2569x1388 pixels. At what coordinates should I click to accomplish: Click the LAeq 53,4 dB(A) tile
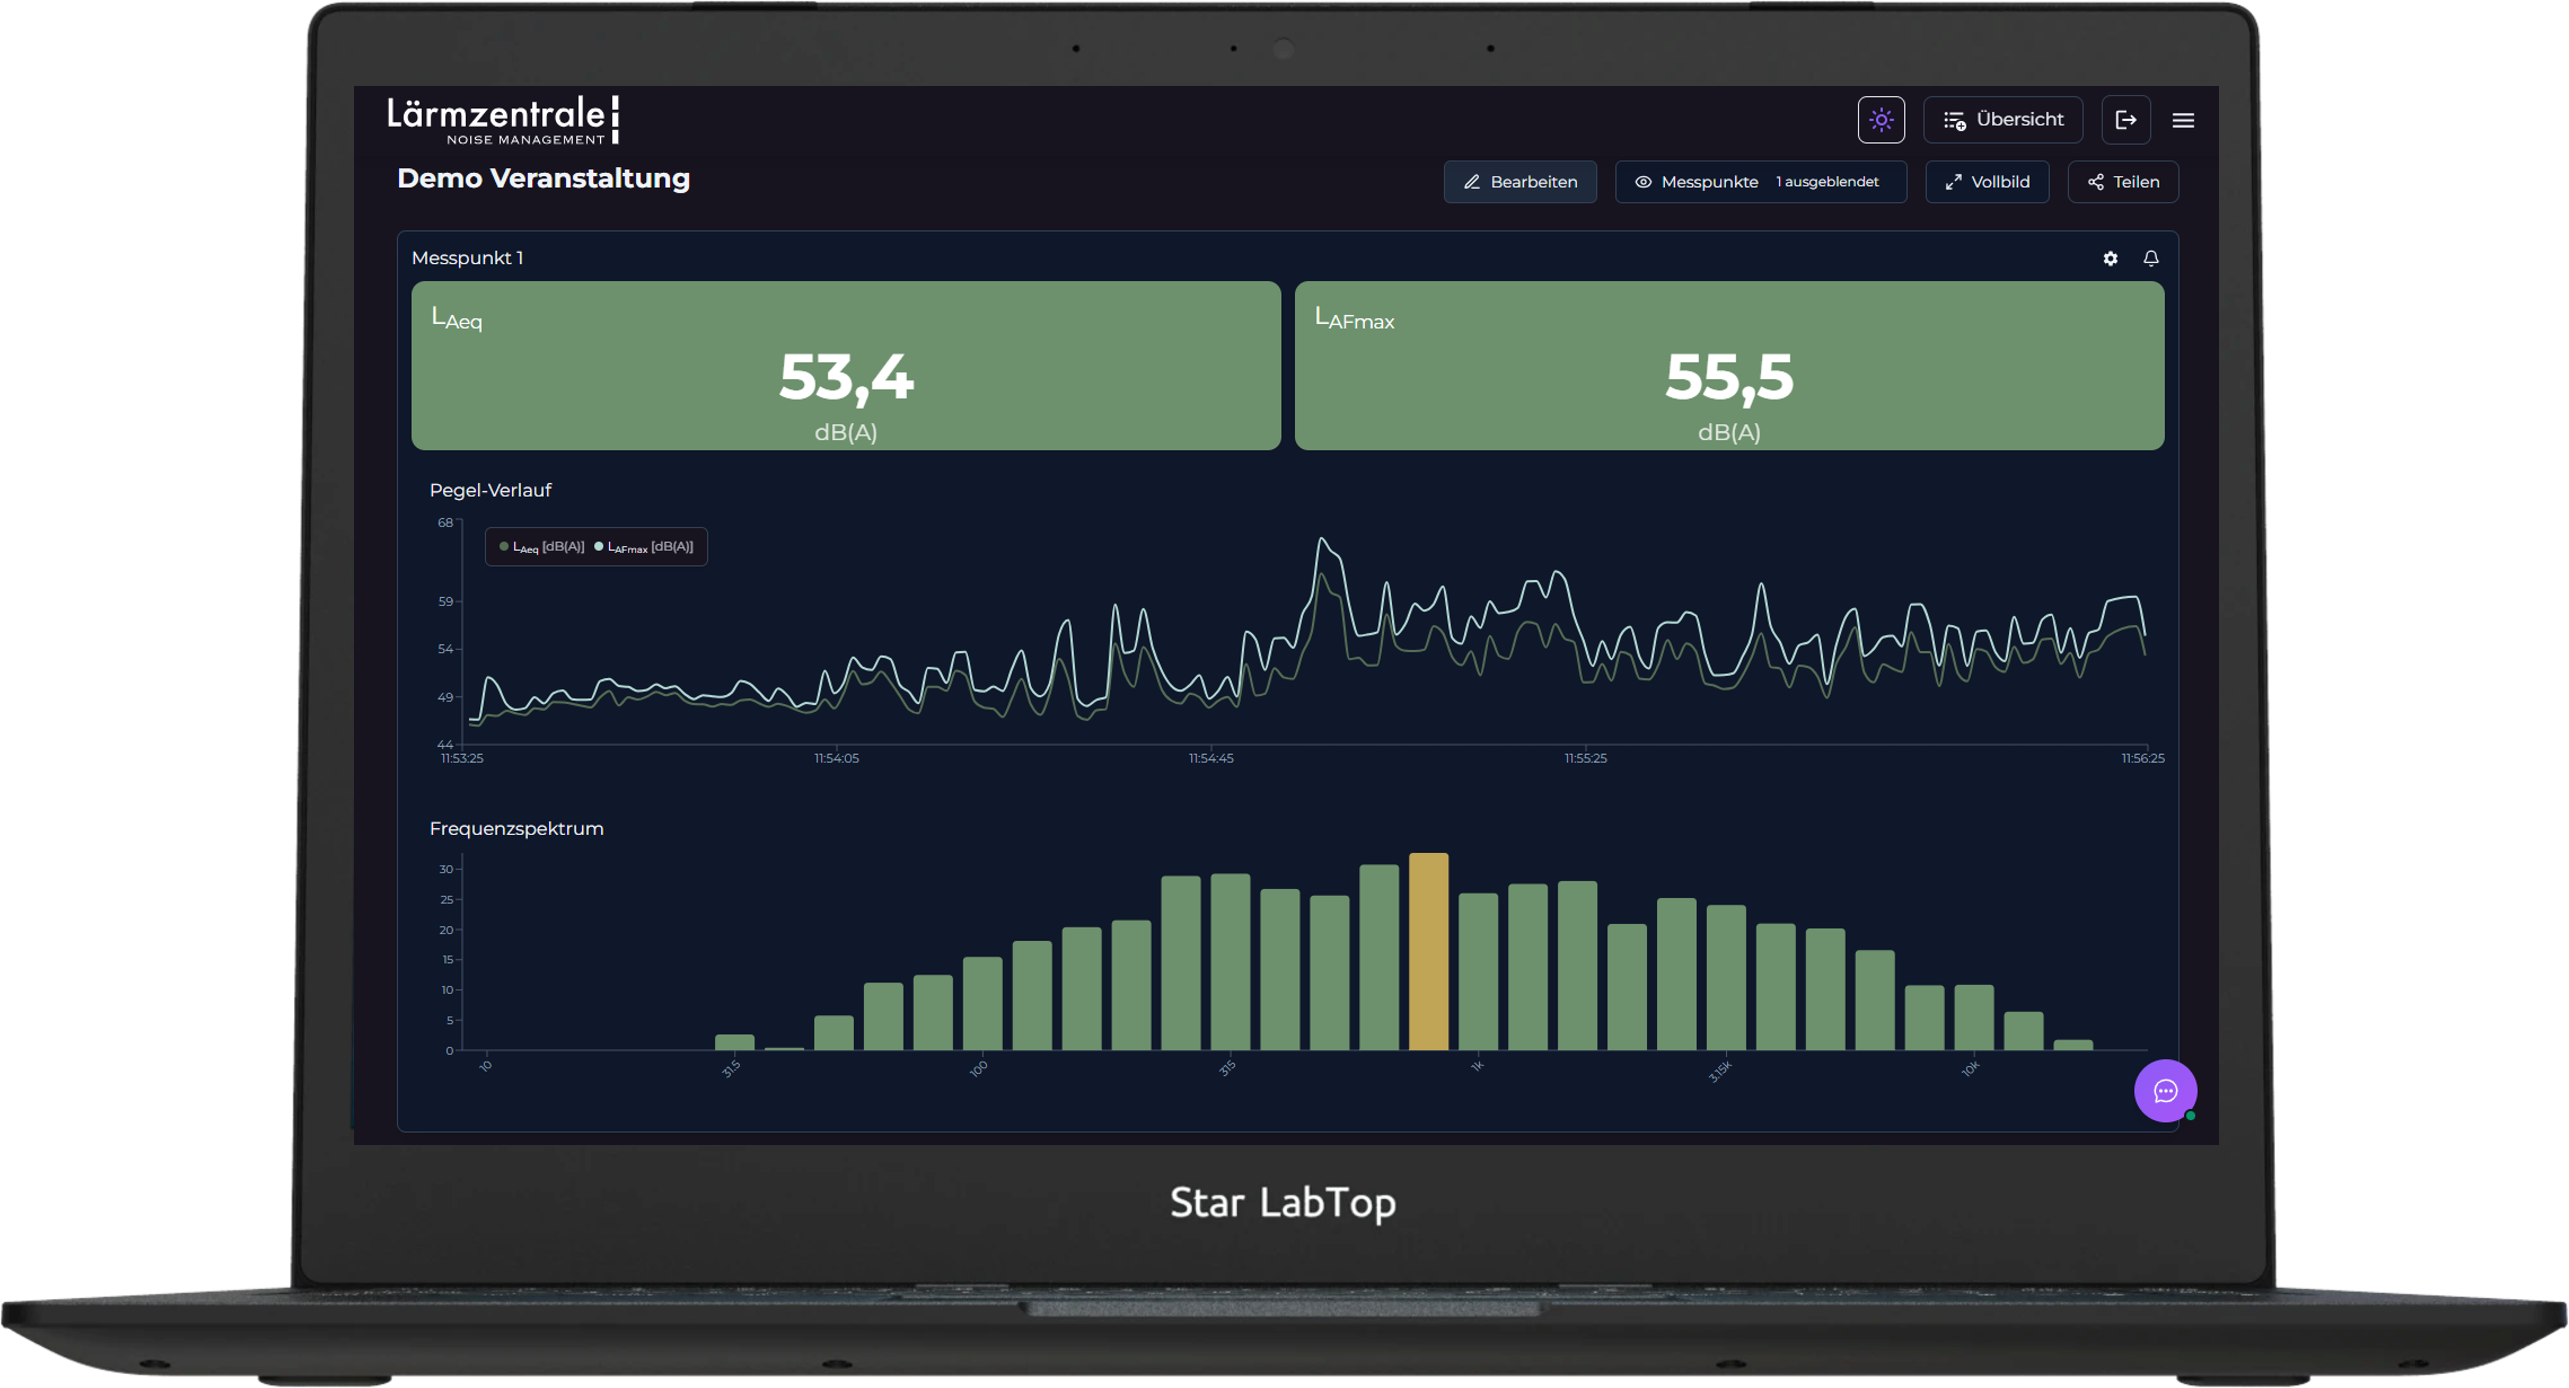845,366
